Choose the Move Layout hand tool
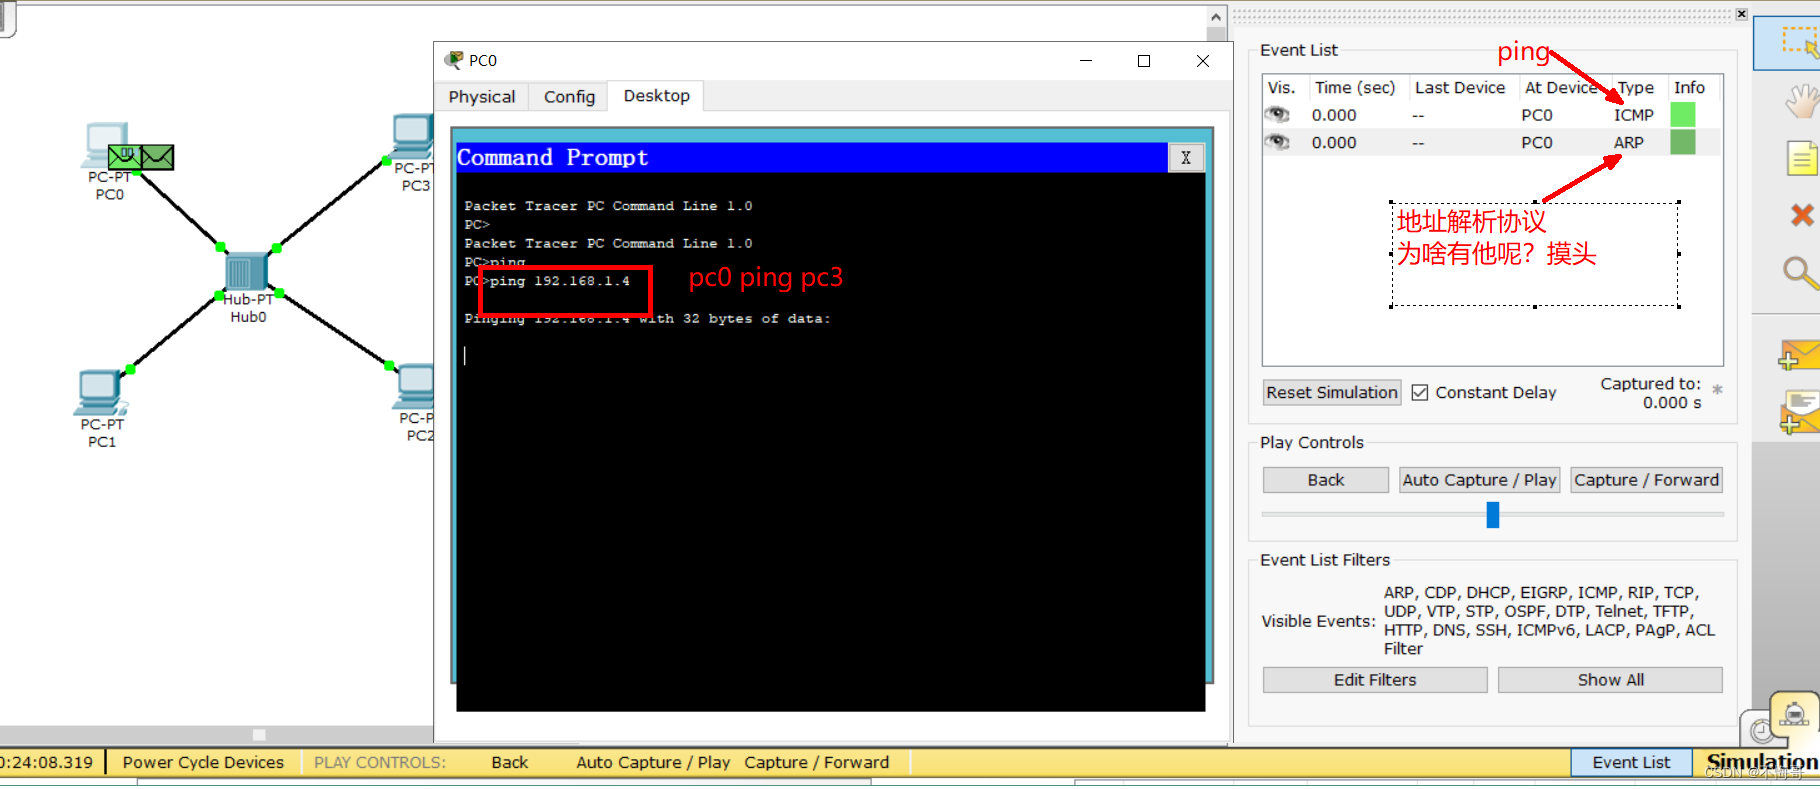 coord(1801,101)
